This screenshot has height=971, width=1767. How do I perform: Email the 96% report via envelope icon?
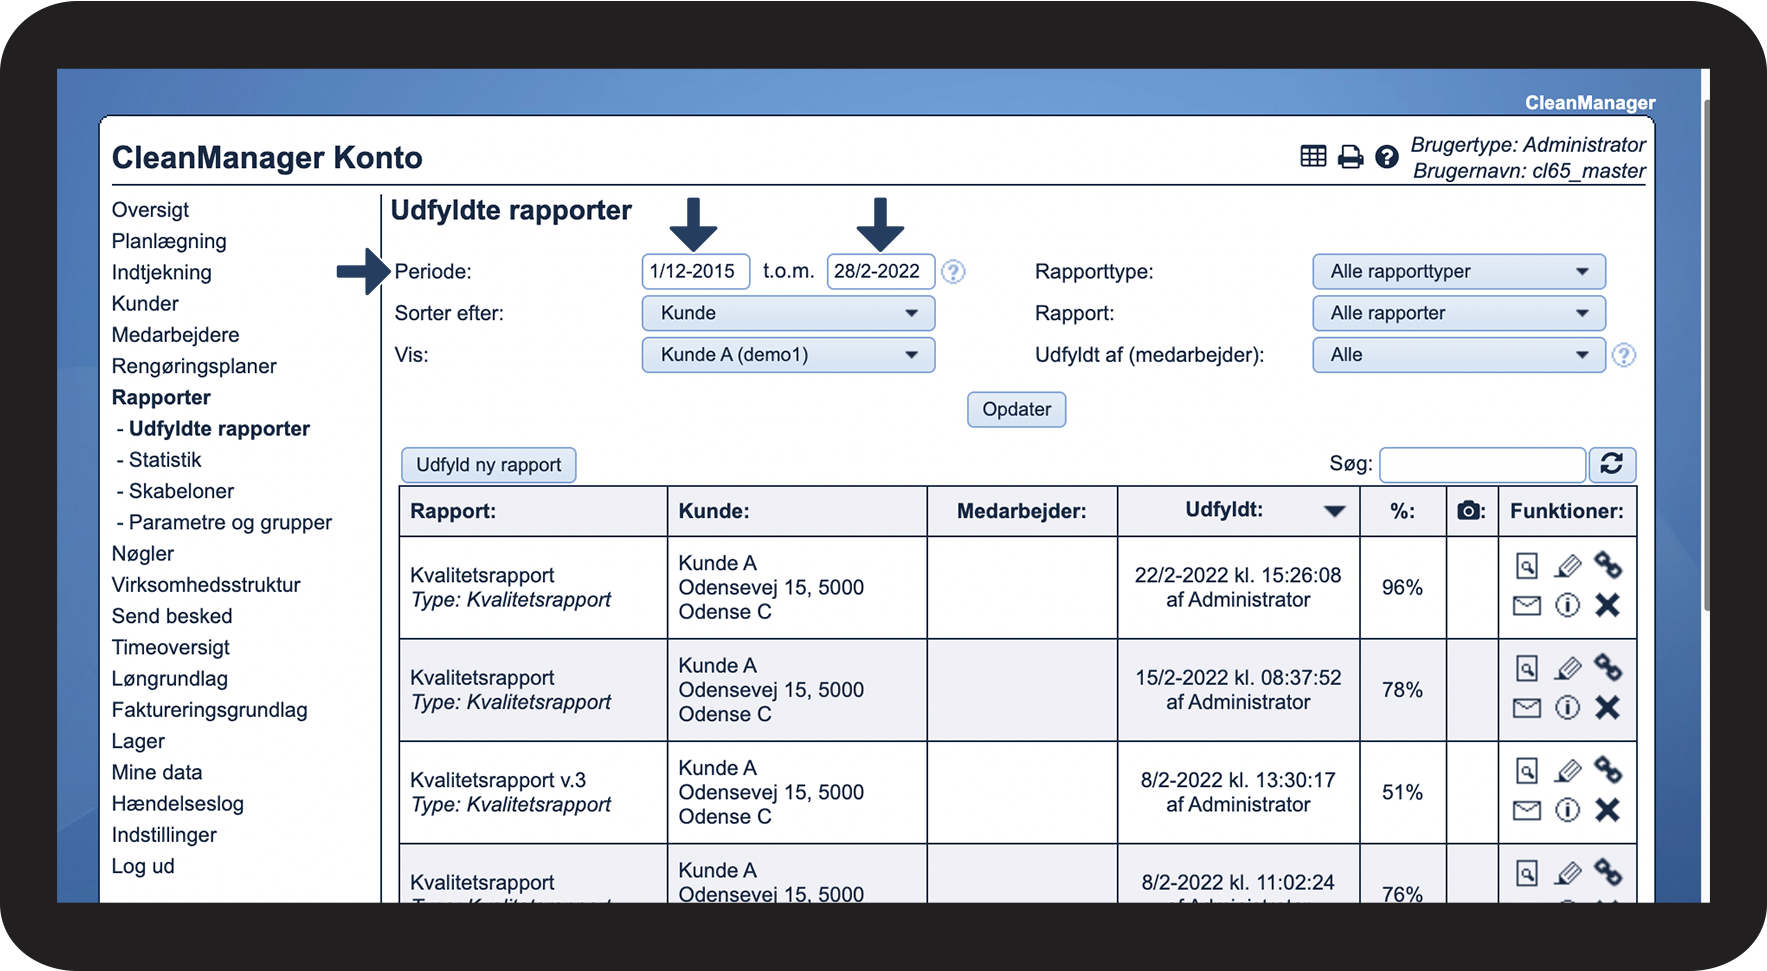[1526, 605]
